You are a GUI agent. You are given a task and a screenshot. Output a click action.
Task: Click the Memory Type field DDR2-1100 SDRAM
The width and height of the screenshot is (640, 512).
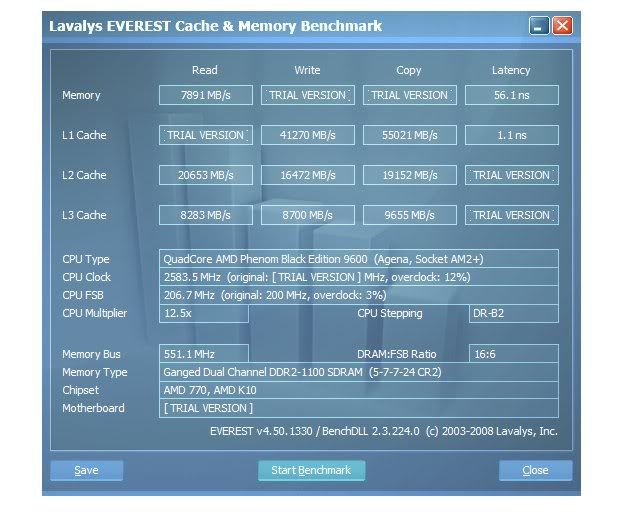tap(359, 372)
